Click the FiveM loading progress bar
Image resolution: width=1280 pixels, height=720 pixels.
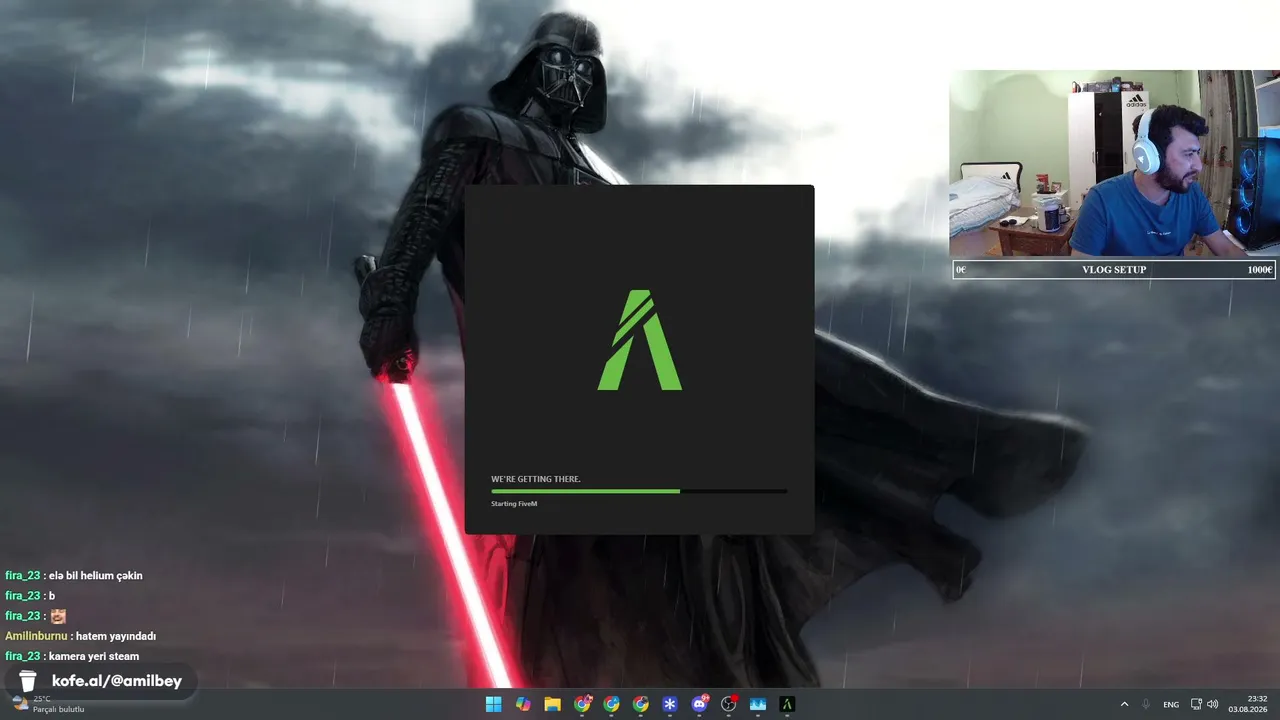(x=639, y=491)
